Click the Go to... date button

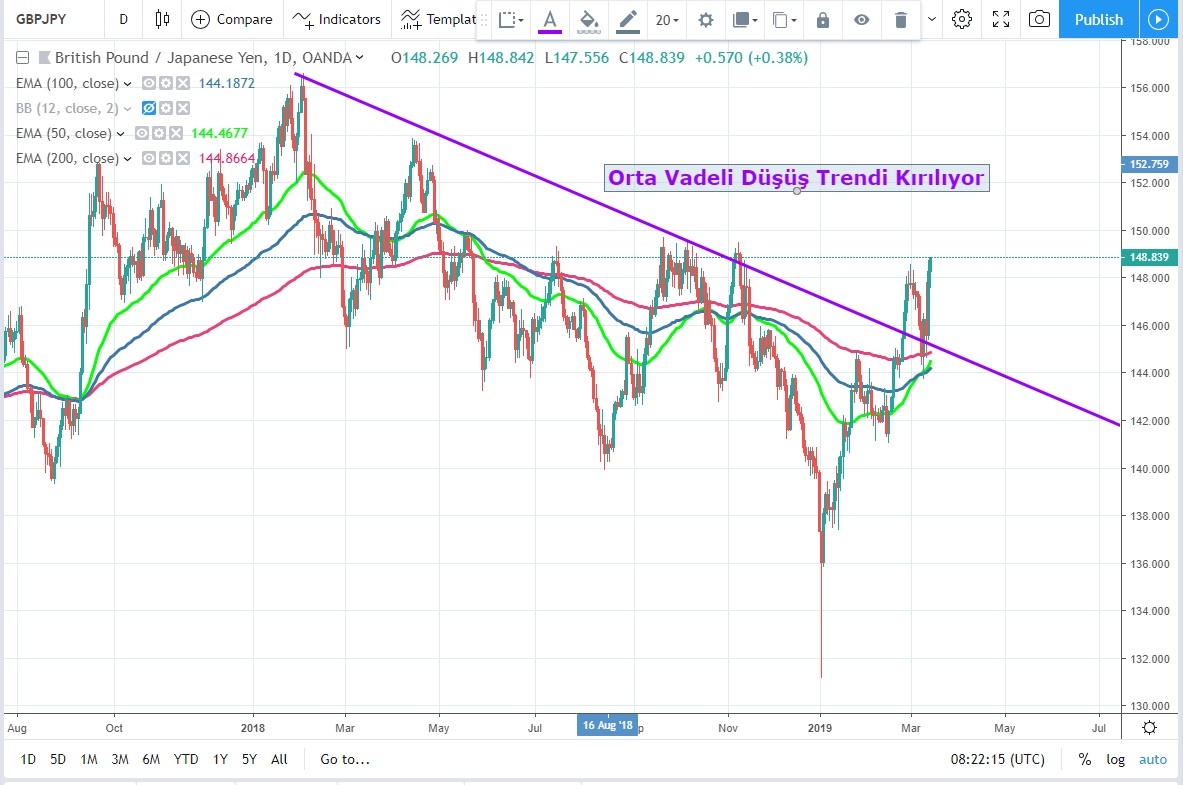click(345, 759)
